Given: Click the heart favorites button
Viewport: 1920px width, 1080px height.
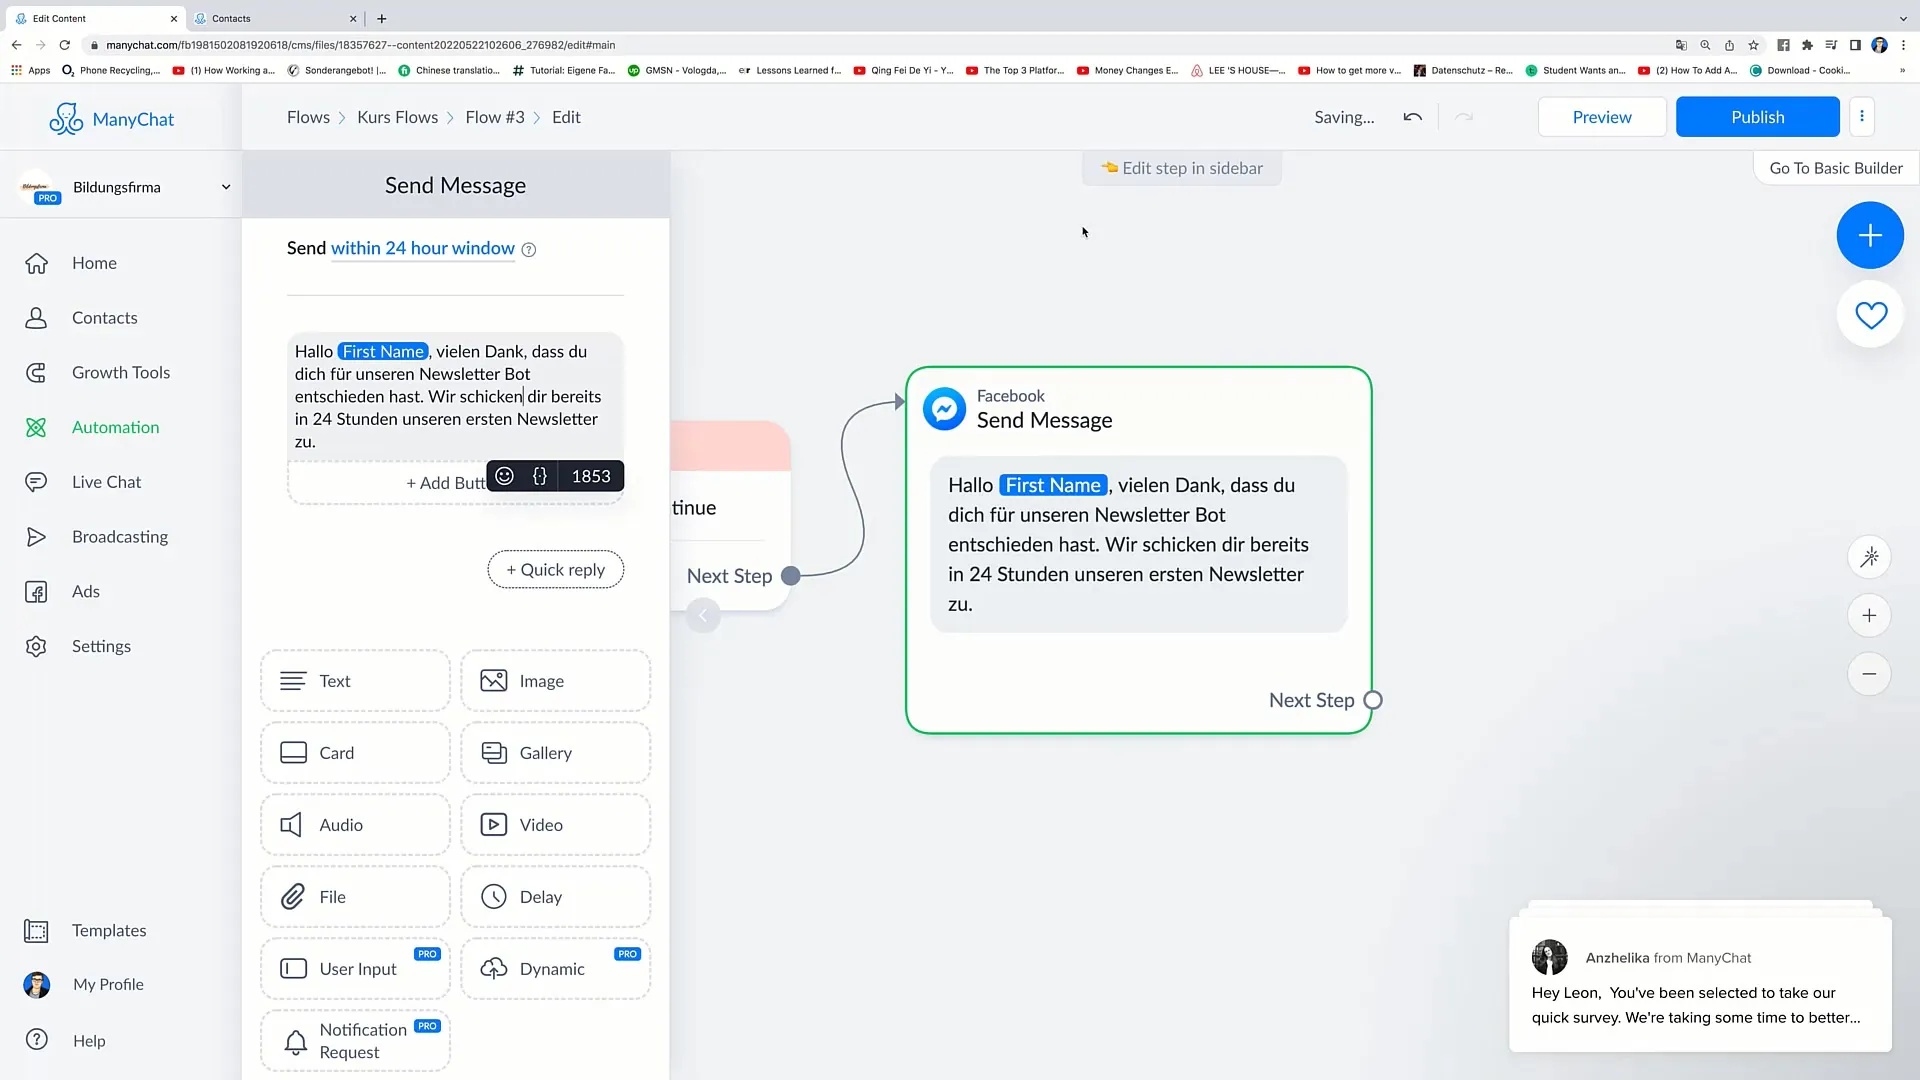Looking at the screenshot, I should [1870, 315].
